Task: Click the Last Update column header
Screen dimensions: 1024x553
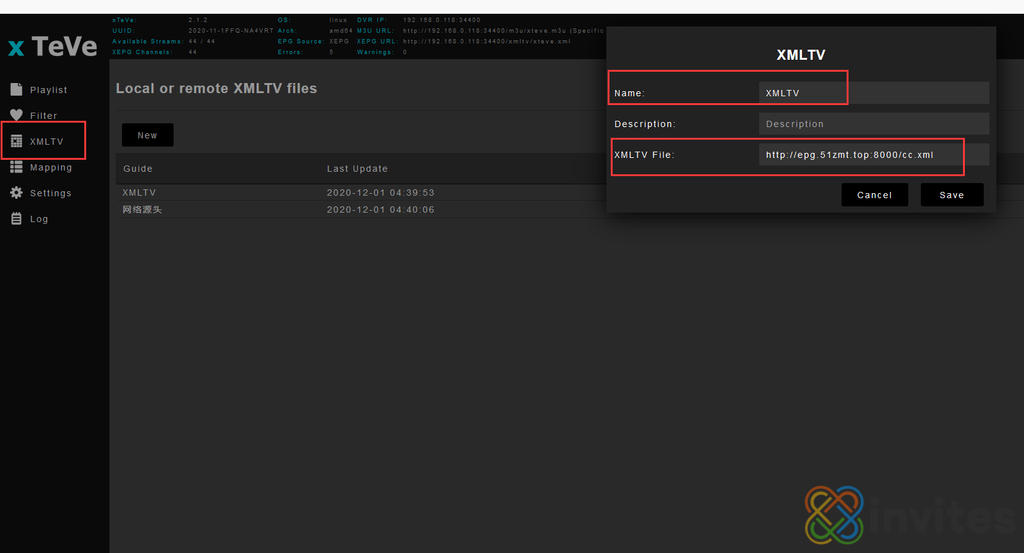Action: pyautogui.click(x=357, y=168)
